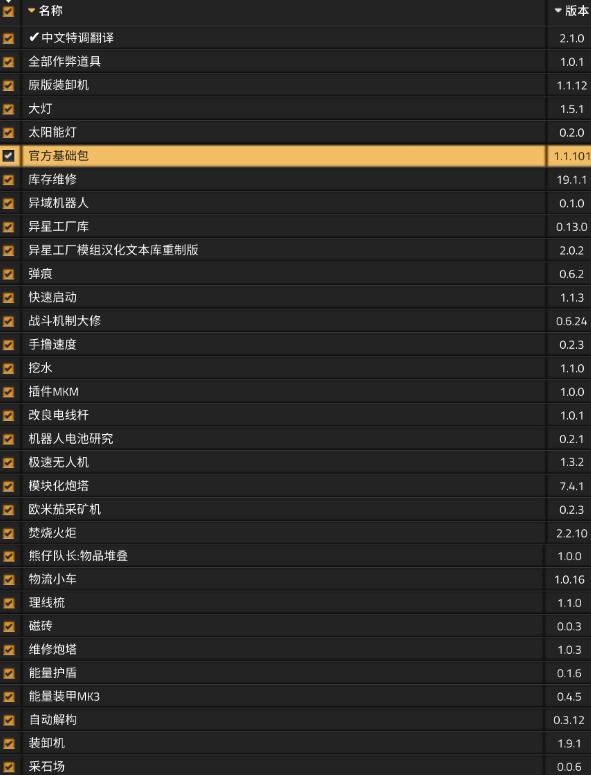The height and width of the screenshot is (775, 591).
Task: Disable the 原版装卸机 mod checkbox
Action: [x=8, y=86]
